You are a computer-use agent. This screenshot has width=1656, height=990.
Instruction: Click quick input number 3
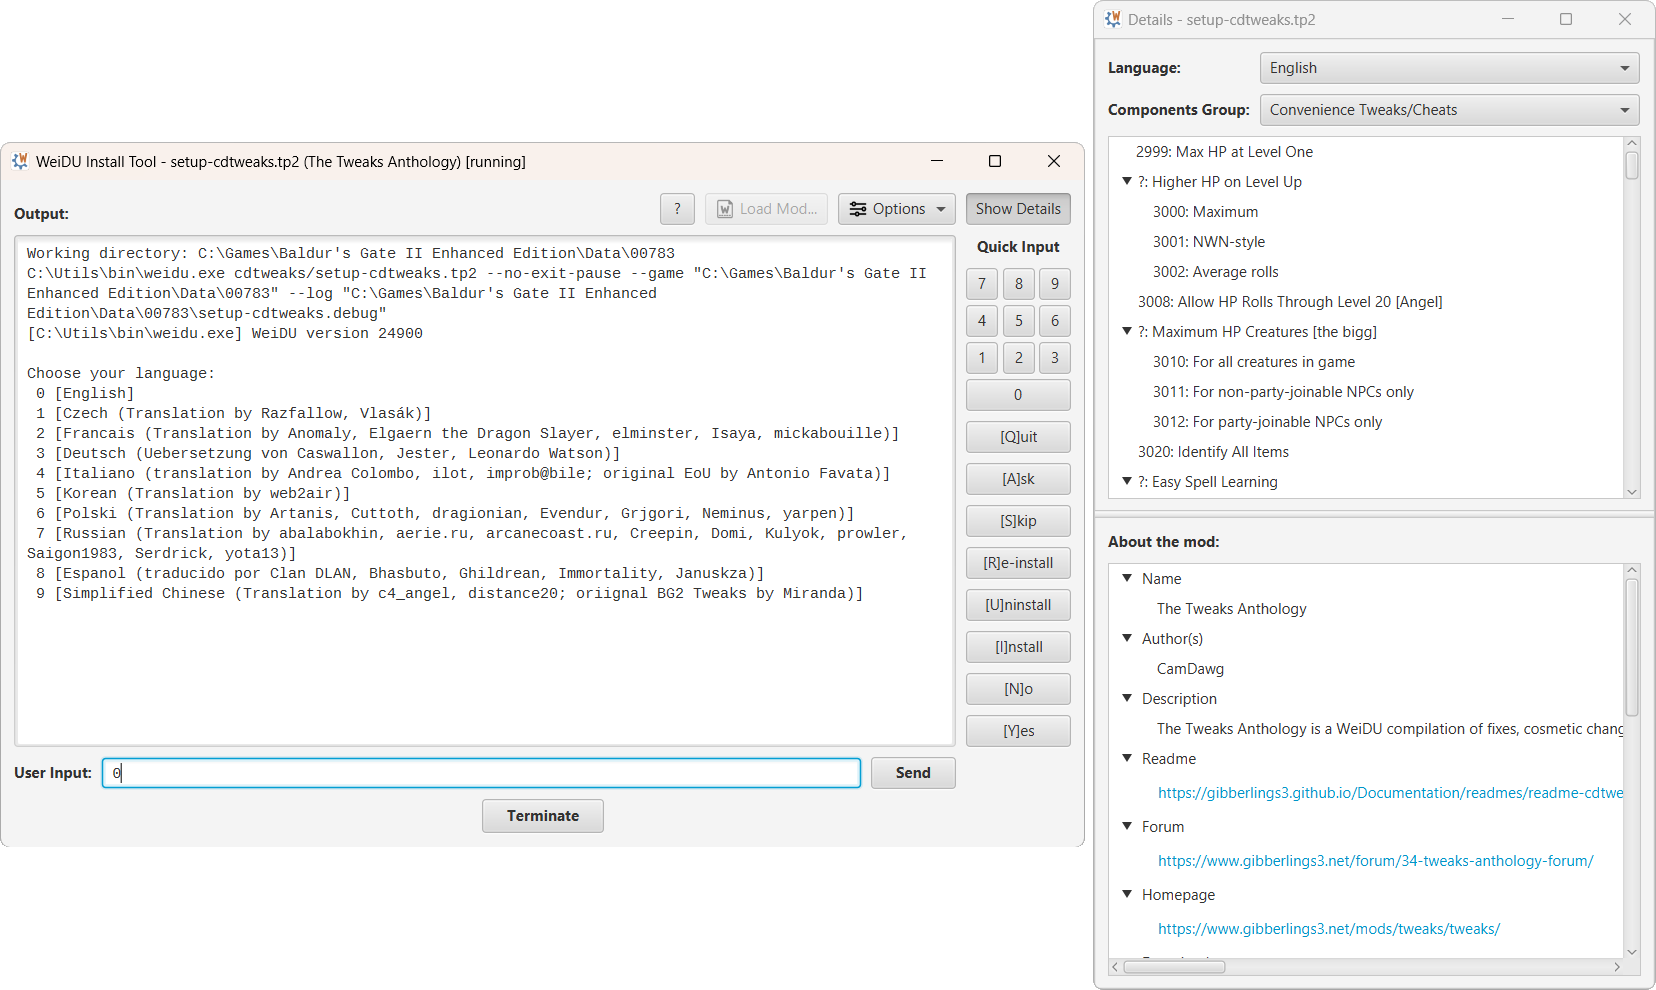click(x=1055, y=358)
